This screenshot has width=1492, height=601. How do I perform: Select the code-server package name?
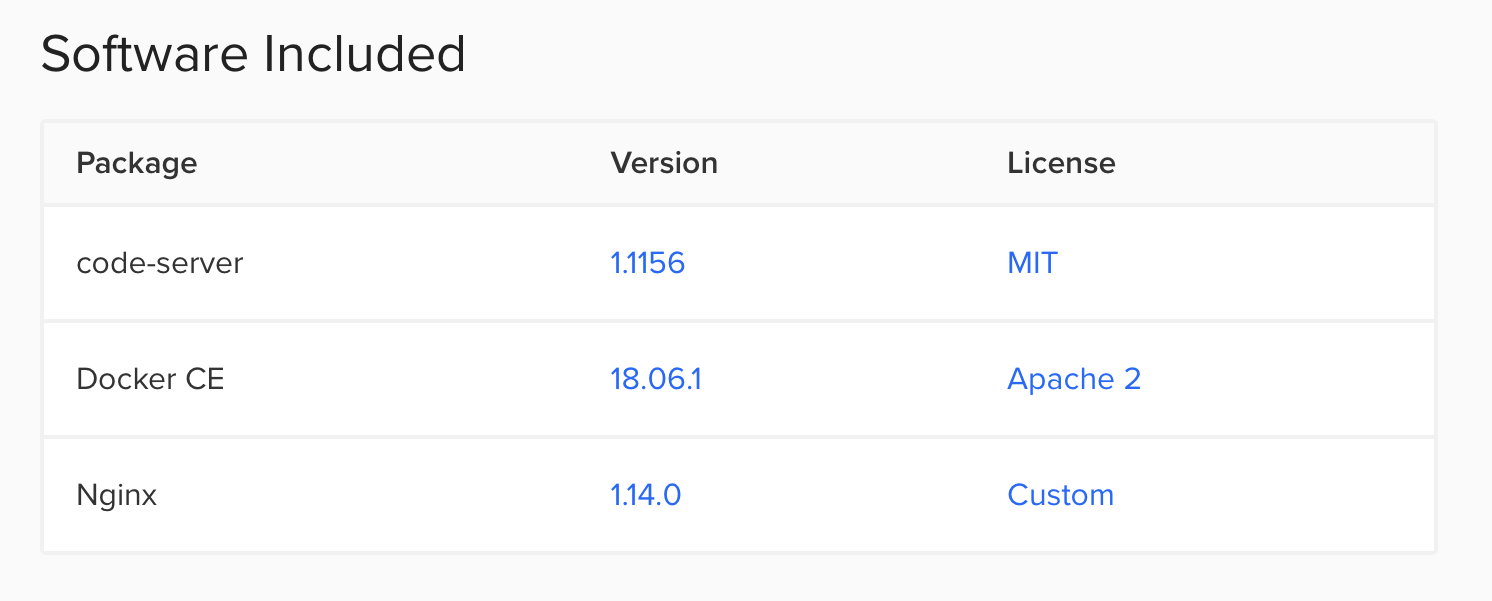160,263
